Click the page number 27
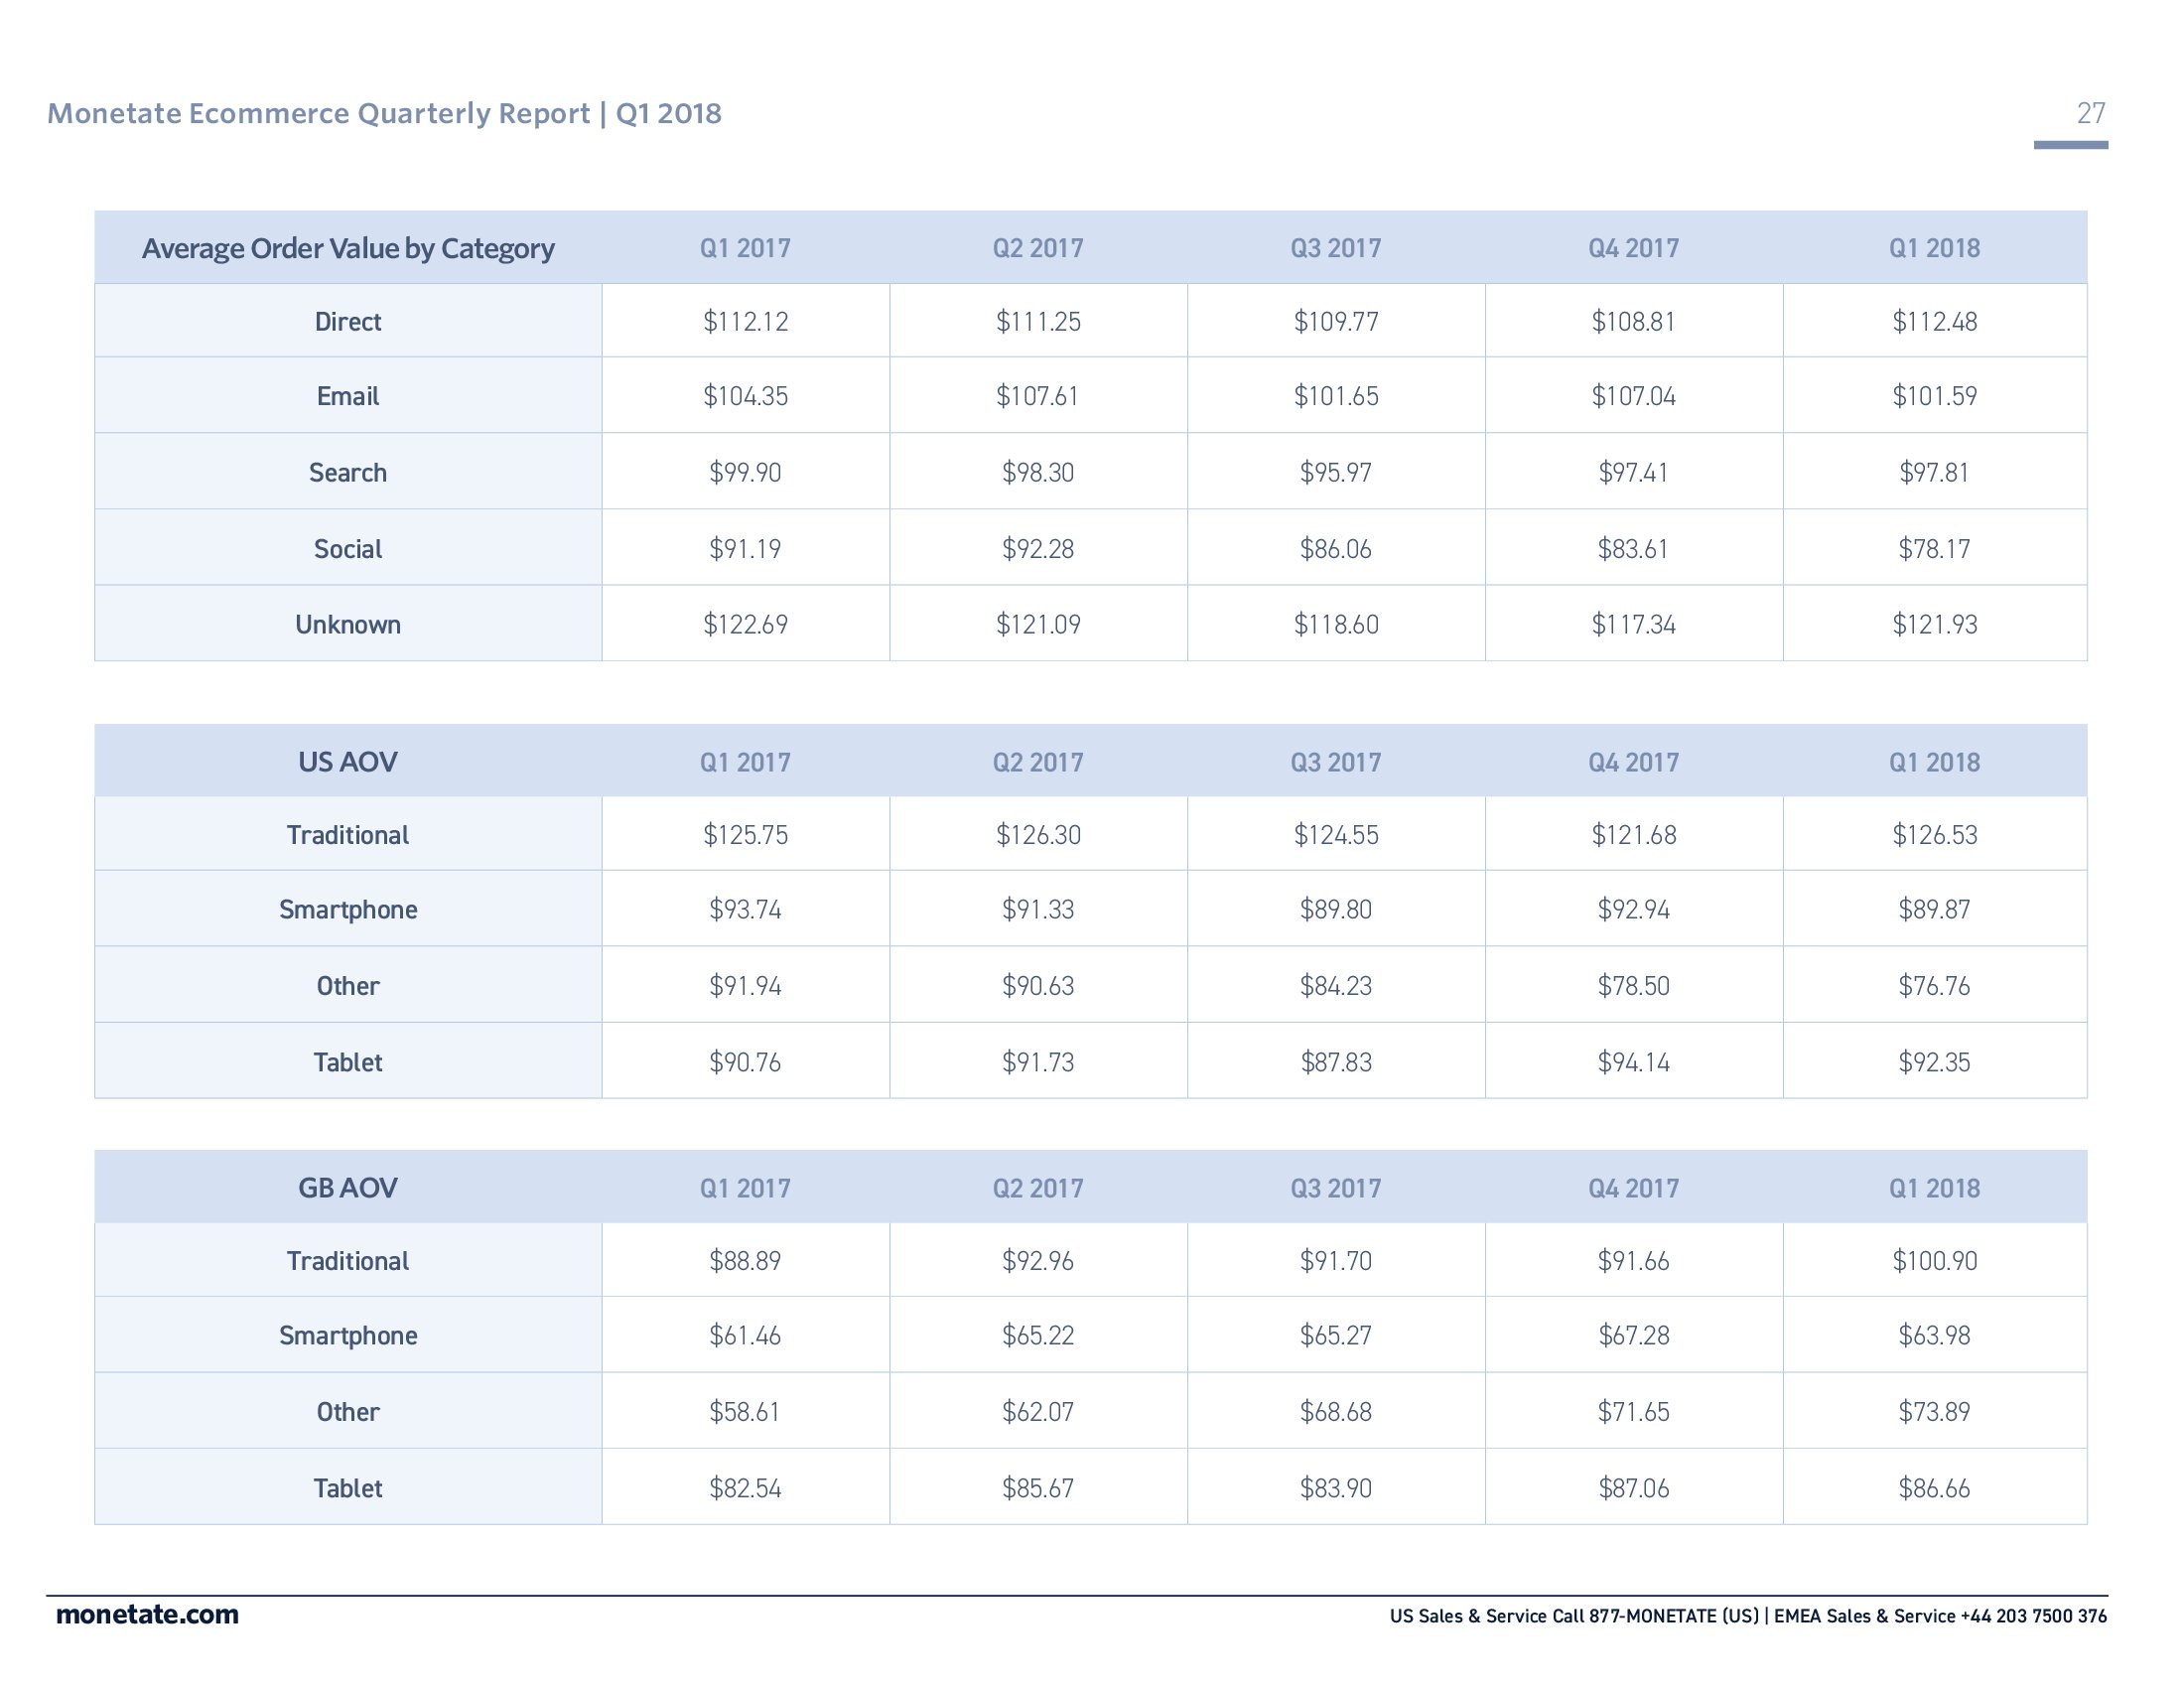 (2090, 114)
